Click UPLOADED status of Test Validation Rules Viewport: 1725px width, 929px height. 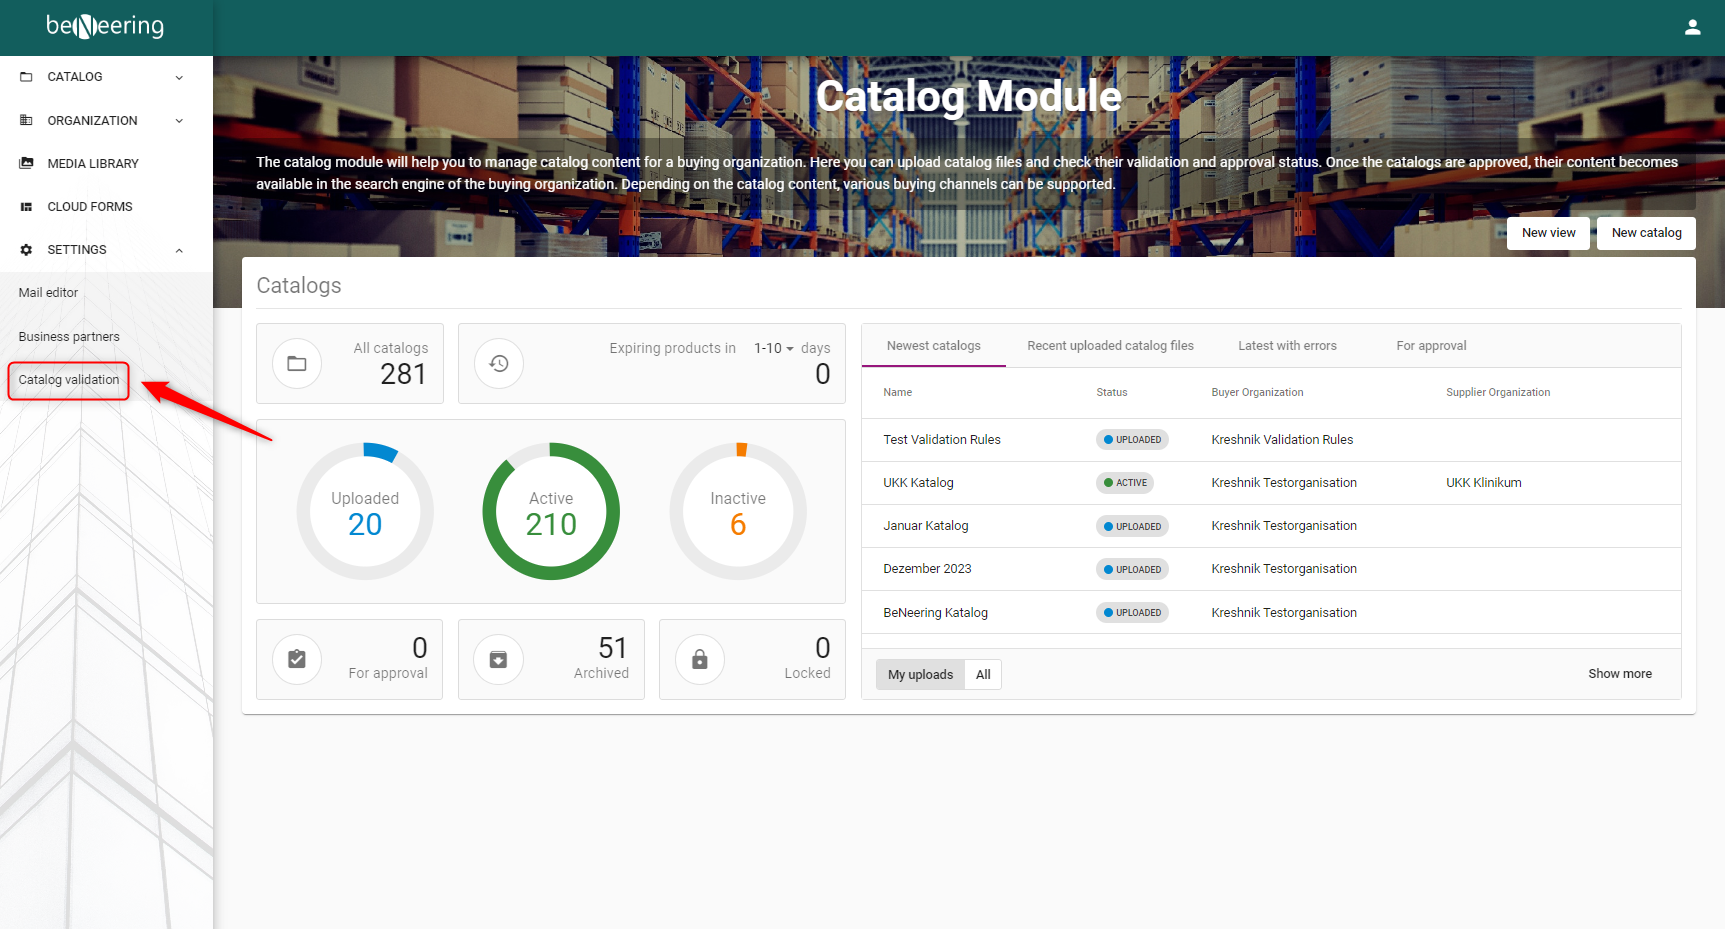click(1132, 440)
